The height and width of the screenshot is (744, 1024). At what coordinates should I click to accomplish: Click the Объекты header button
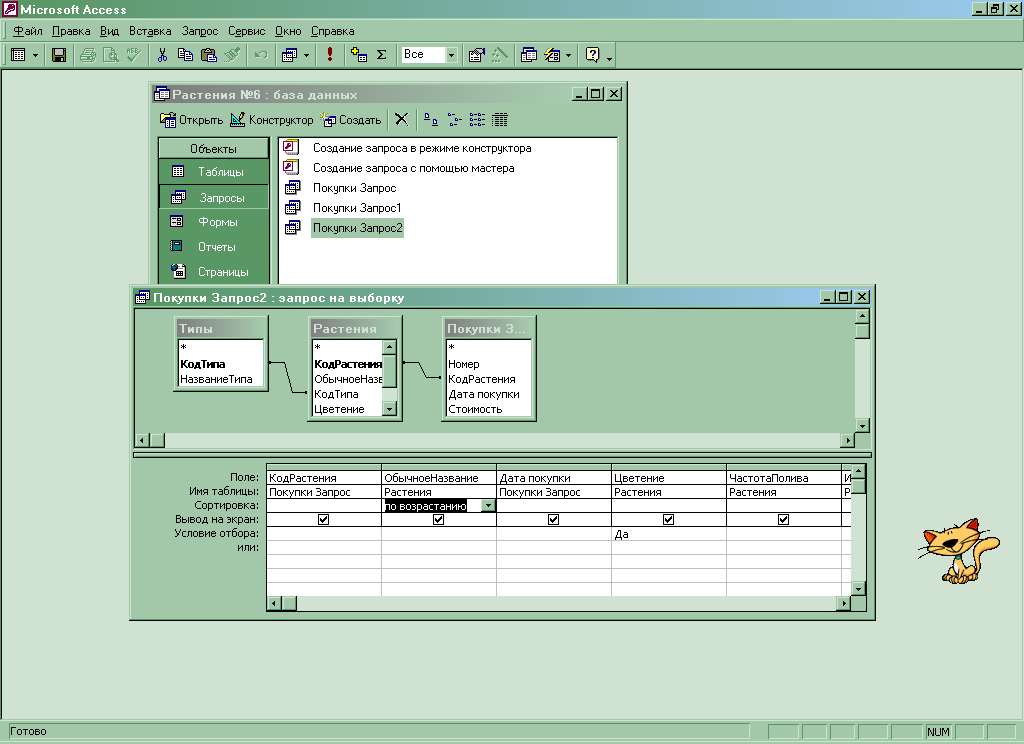point(213,148)
